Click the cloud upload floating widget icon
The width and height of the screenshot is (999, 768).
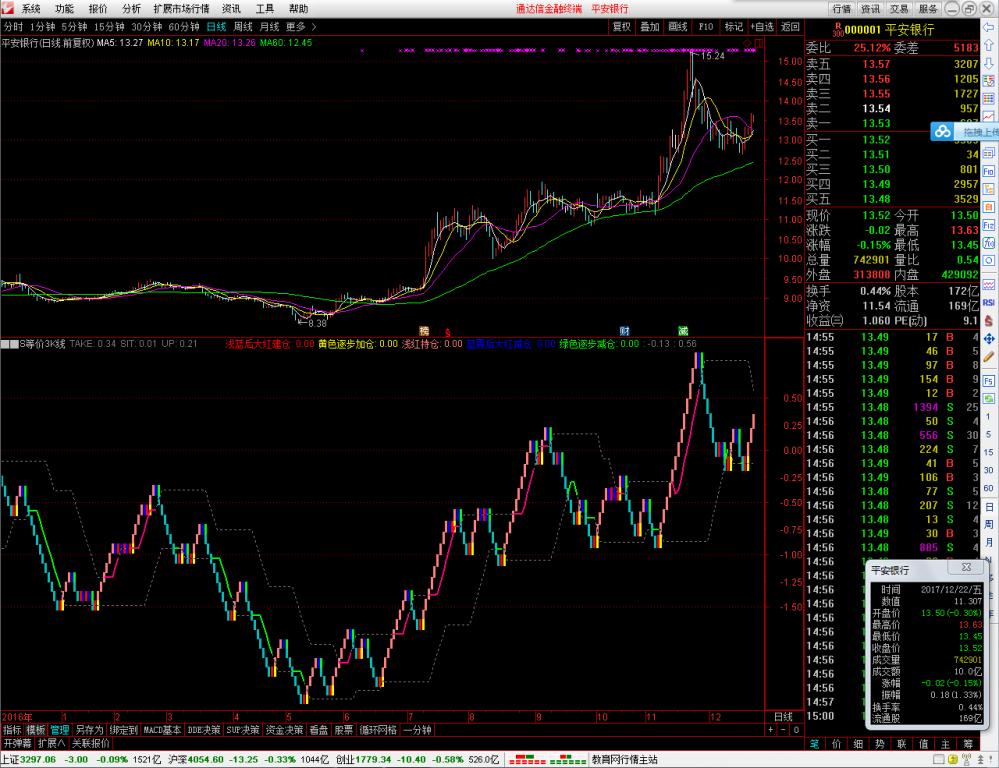click(943, 132)
